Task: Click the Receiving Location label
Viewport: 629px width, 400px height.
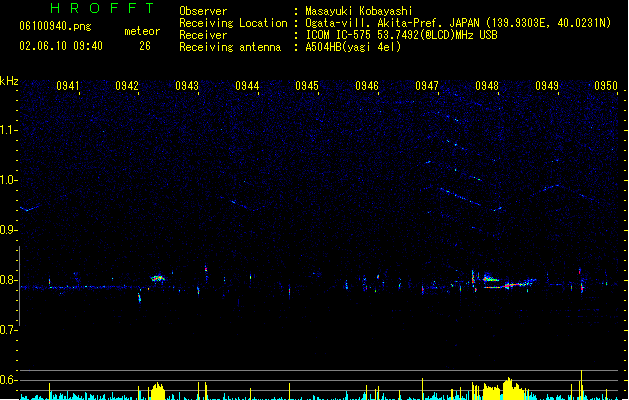Action: tap(233, 23)
